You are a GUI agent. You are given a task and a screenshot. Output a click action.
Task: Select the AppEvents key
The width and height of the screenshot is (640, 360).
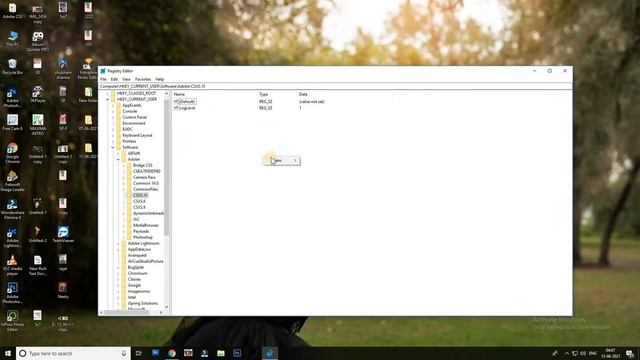coord(131,105)
